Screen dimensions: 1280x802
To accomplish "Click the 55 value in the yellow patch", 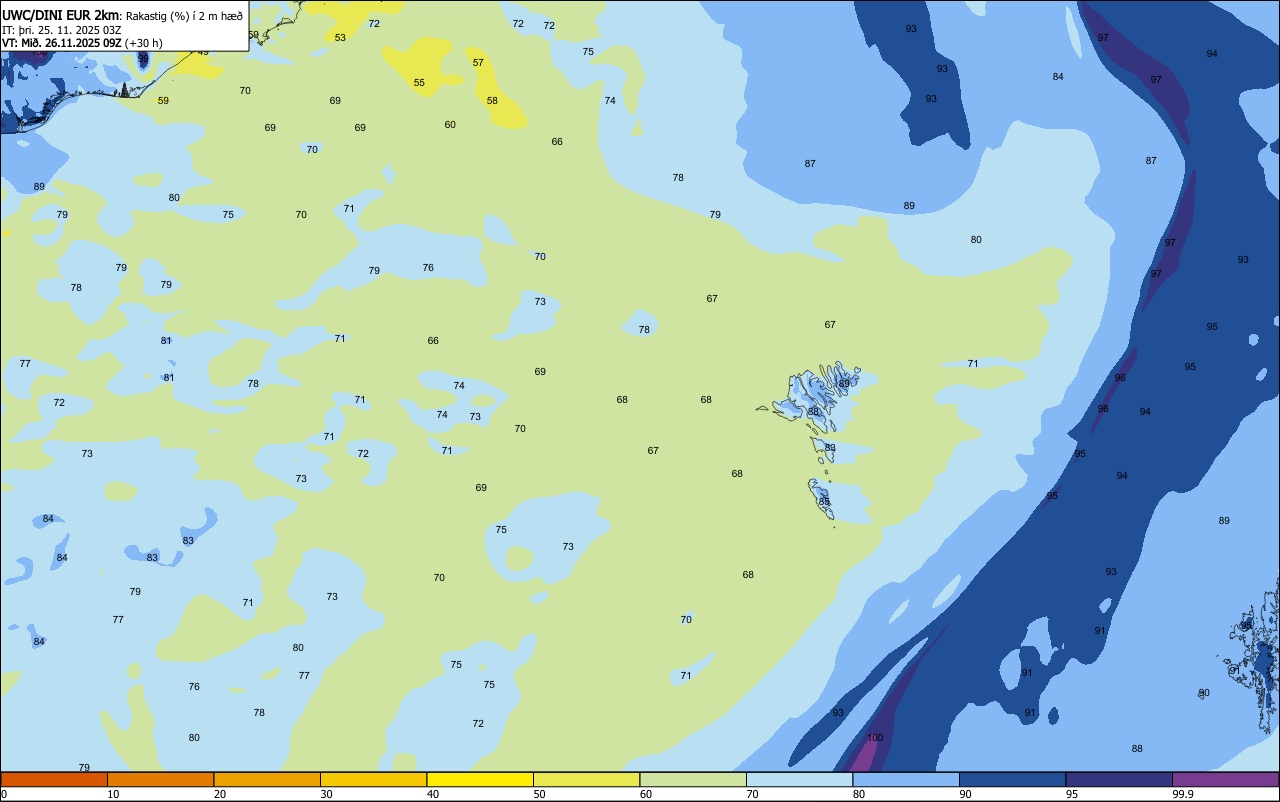I will pyautogui.click(x=419, y=83).
